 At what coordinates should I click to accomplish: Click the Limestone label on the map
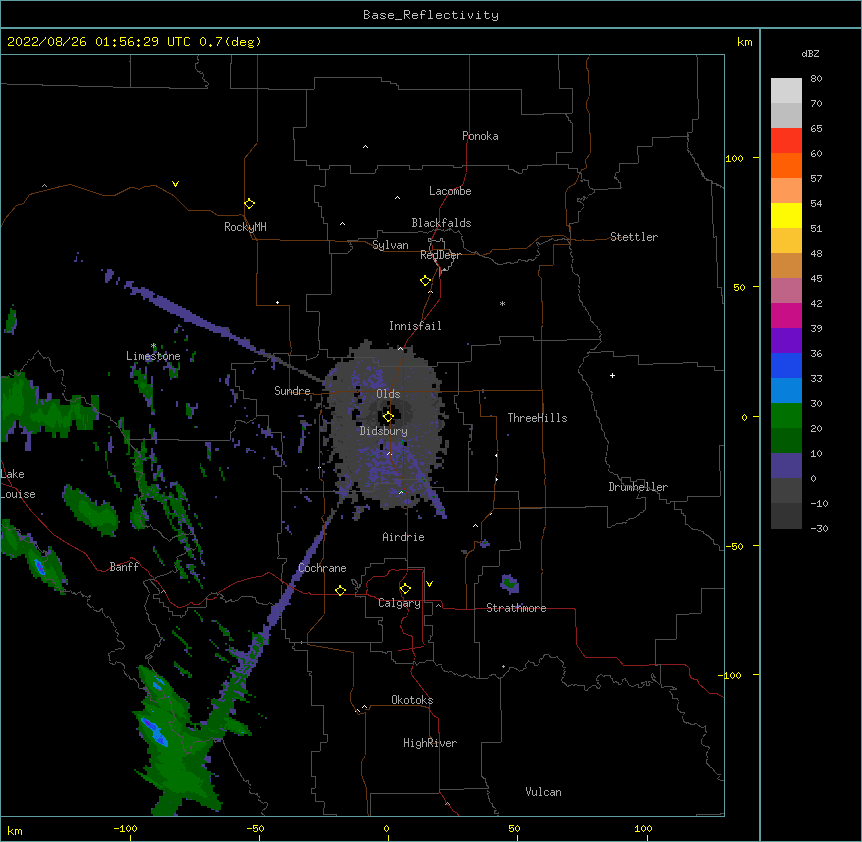pos(153,356)
